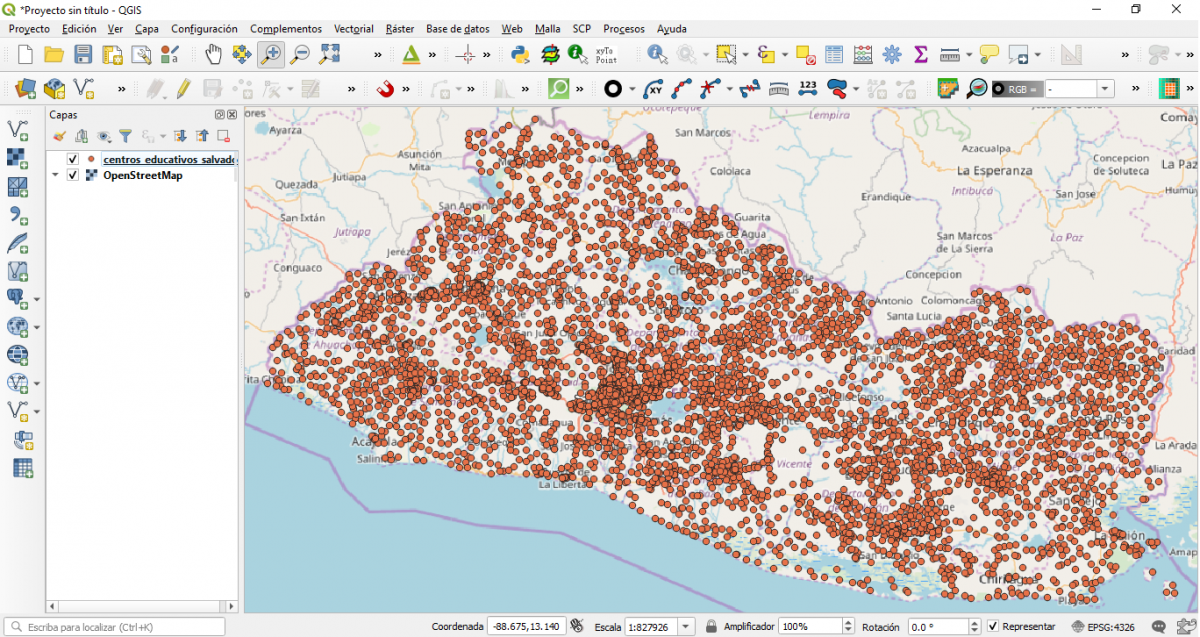Open the Ráster menu
This screenshot has width=1200, height=637.
pyautogui.click(x=399, y=28)
